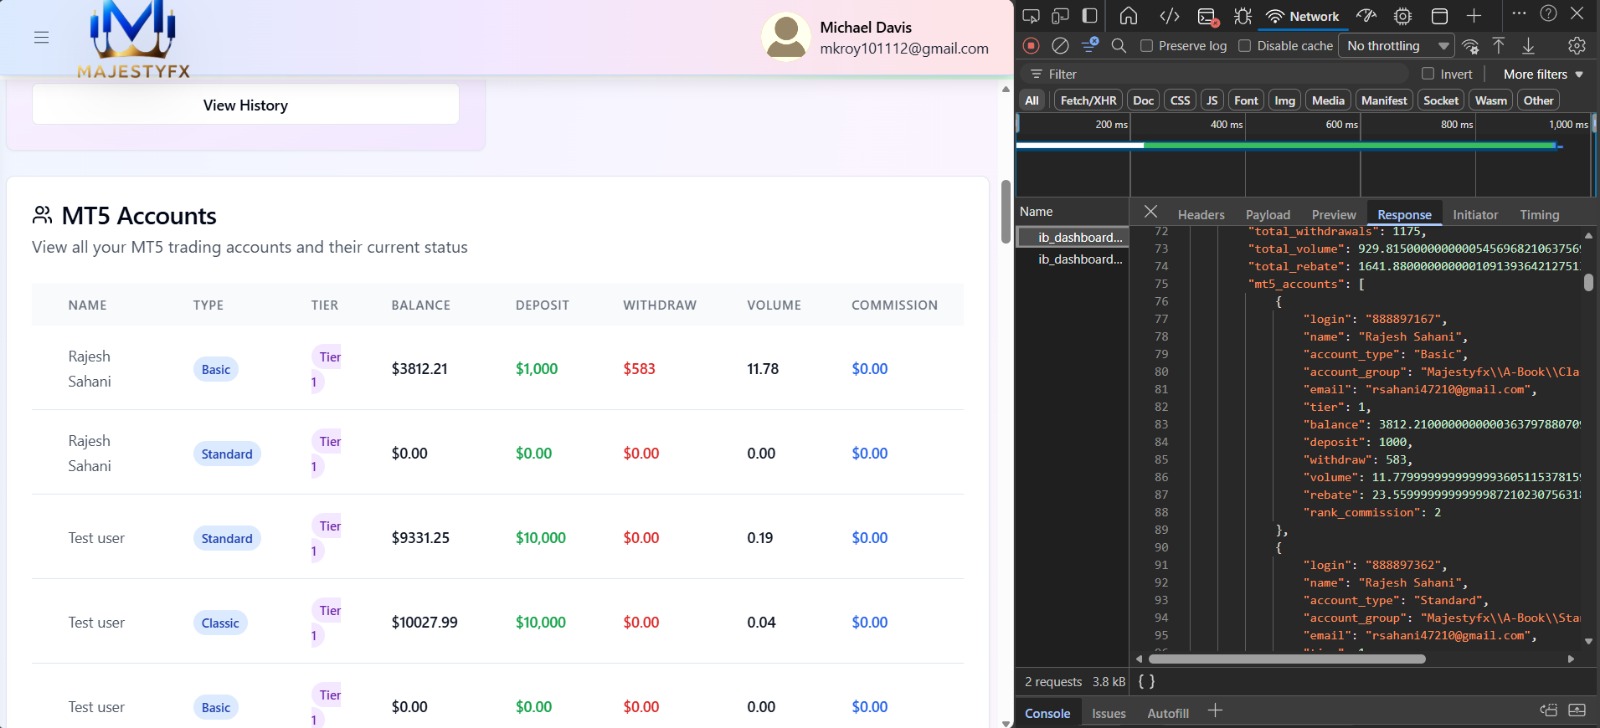Filter requests by Fetch/XHR
Screen dimensions: 1600x728
[x=1088, y=100]
